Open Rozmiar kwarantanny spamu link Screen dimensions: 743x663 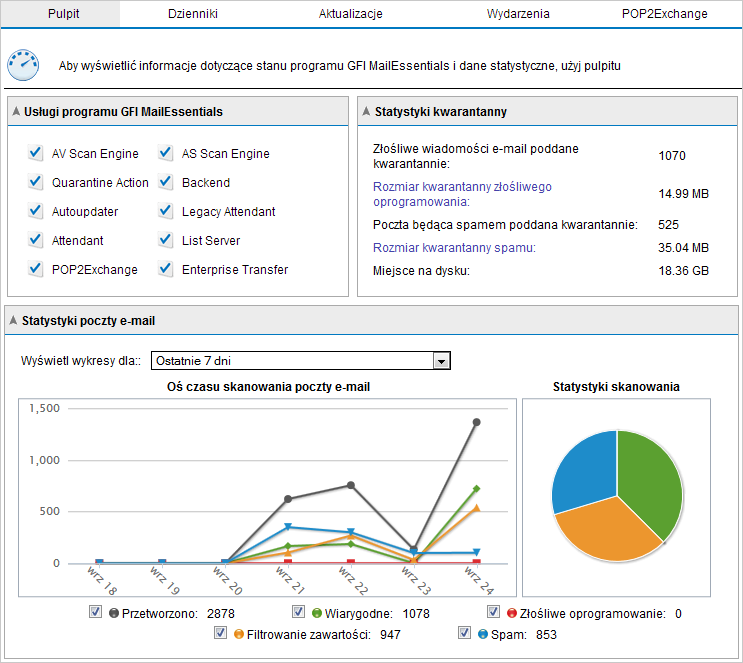(454, 248)
